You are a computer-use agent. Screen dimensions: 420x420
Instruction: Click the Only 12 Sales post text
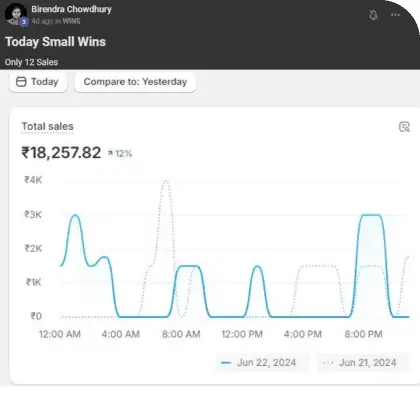pos(31,62)
